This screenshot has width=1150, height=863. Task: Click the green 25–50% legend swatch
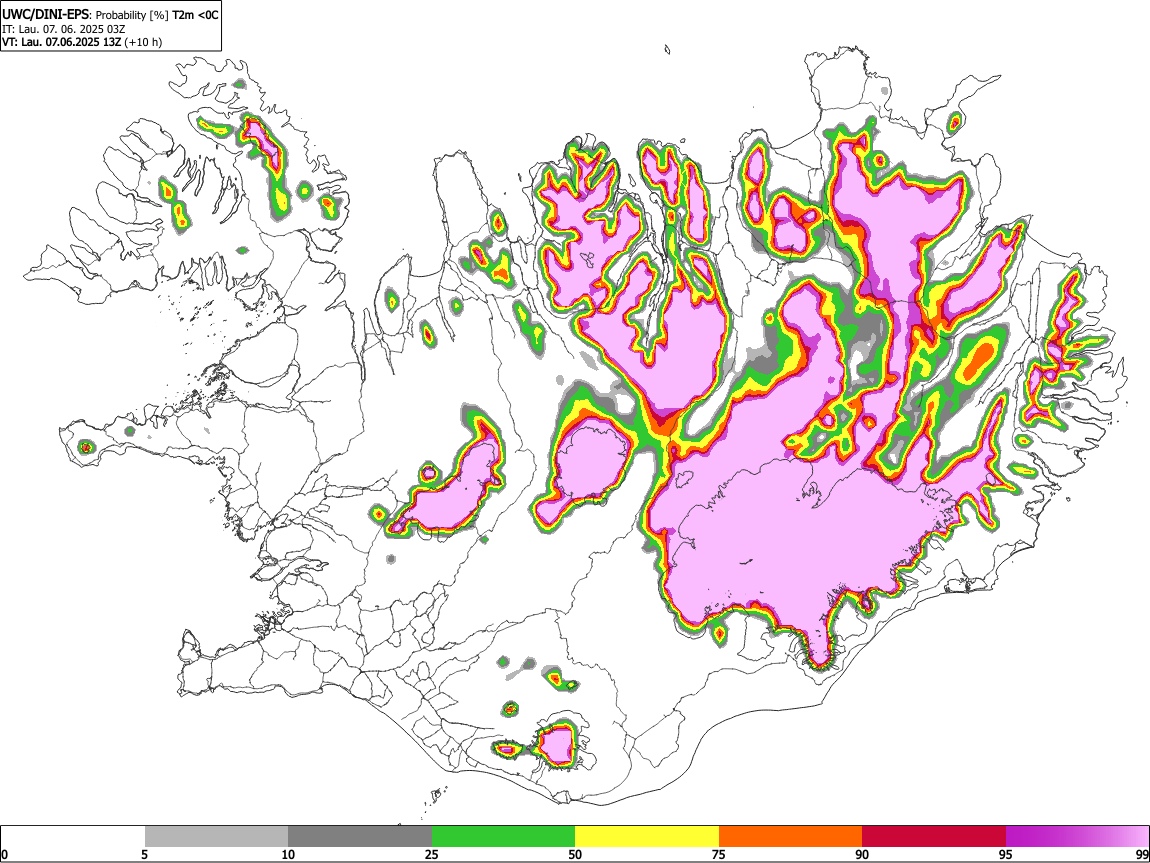pyautogui.click(x=503, y=837)
